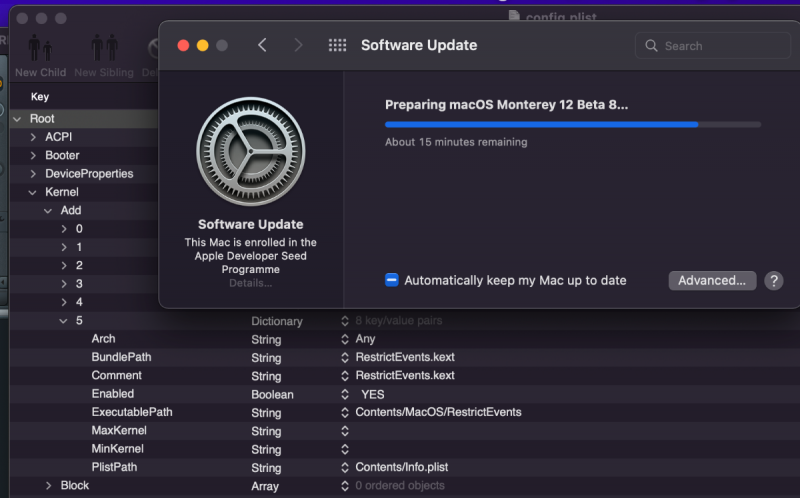Image resolution: width=800 pixels, height=498 pixels.
Task: Click BundlePath value RestrictEvents.kext
Action: pyautogui.click(x=405, y=357)
